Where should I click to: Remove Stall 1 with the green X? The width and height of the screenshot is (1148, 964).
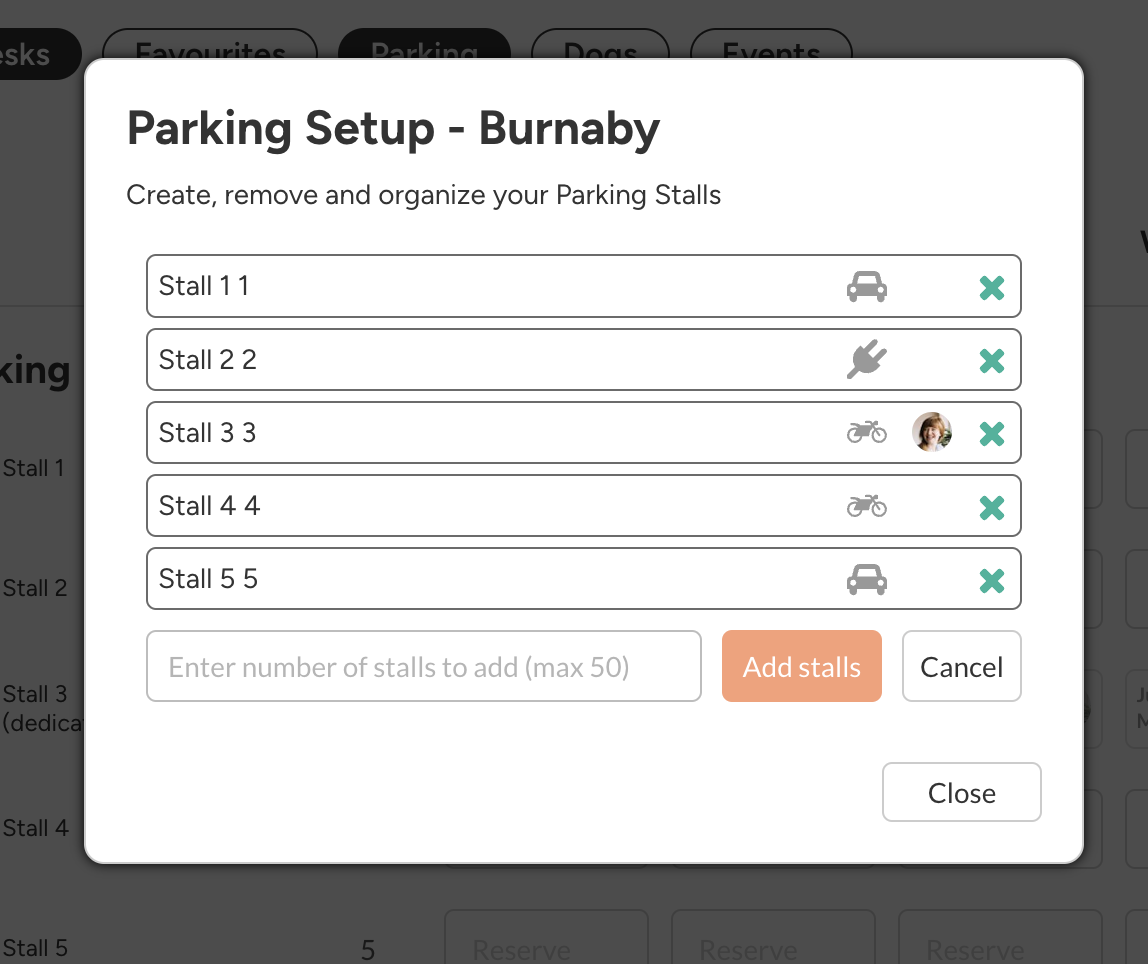pyautogui.click(x=991, y=288)
